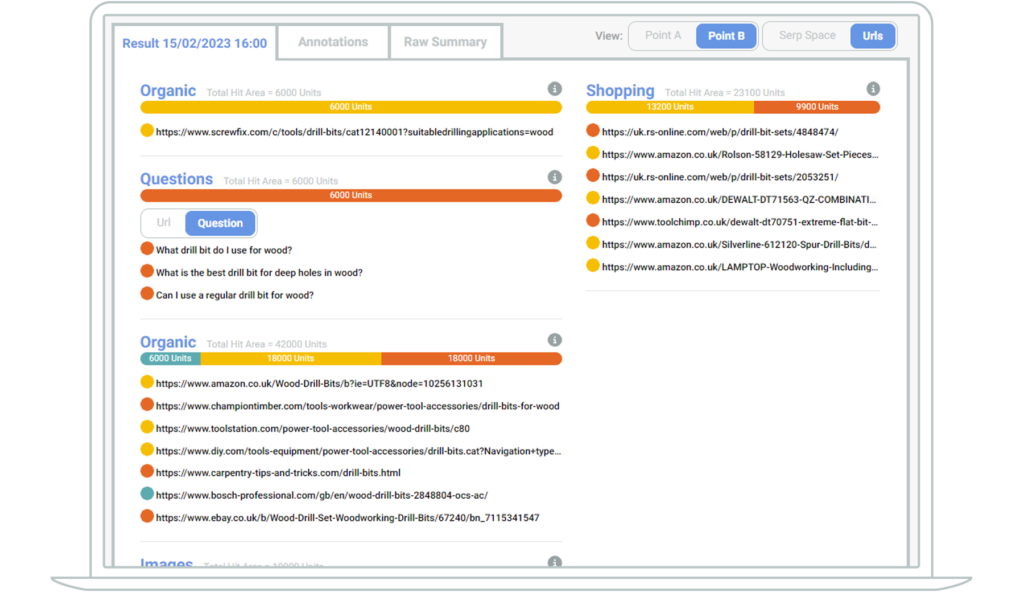
Task: Click orange dot beside 'Can I use a regular drill bit'
Action: point(147,293)
